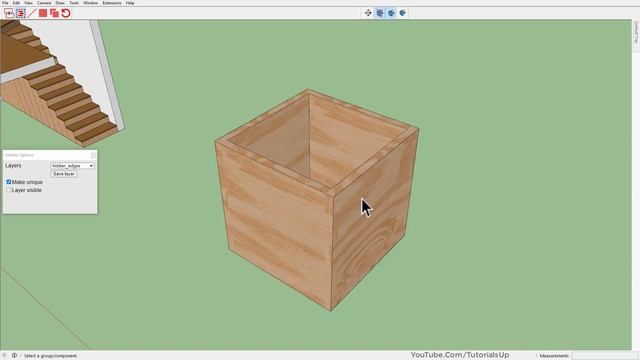Screen dimensions: 640x360
Task: Open the Tools menu
Action: coord(74,3)
